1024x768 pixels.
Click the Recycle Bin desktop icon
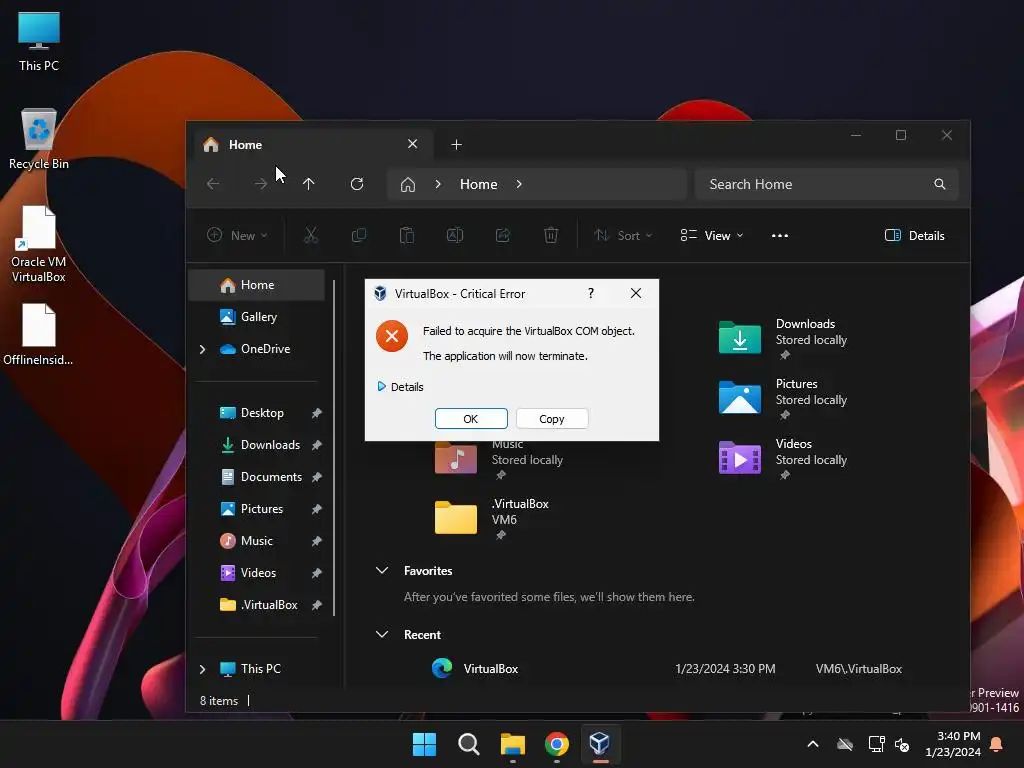tap(39, 138)
